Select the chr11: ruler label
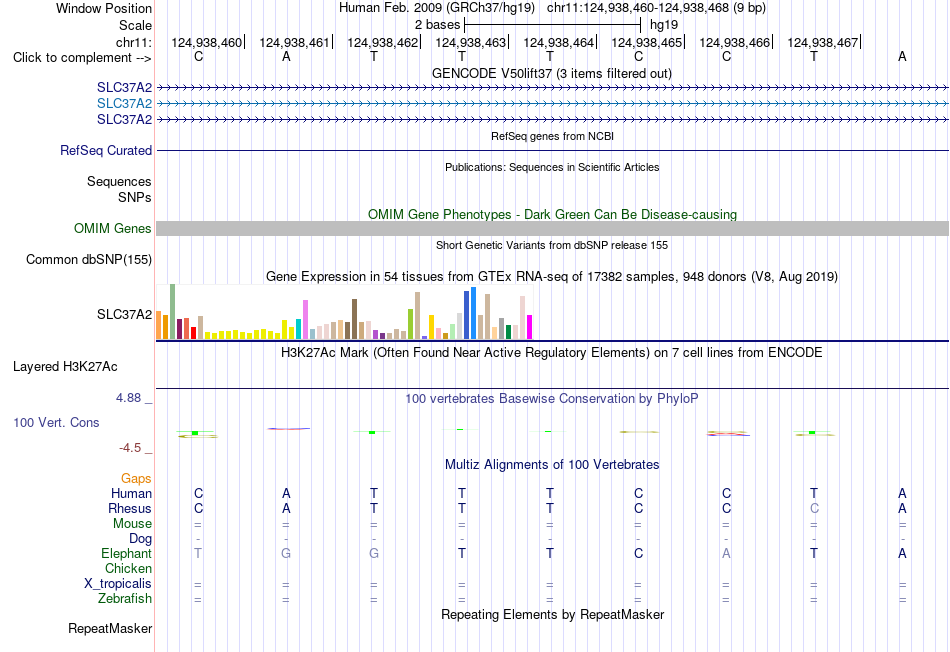Image resolution: width=950 pixels, height=652 pixels. click(x=134, y=42)
